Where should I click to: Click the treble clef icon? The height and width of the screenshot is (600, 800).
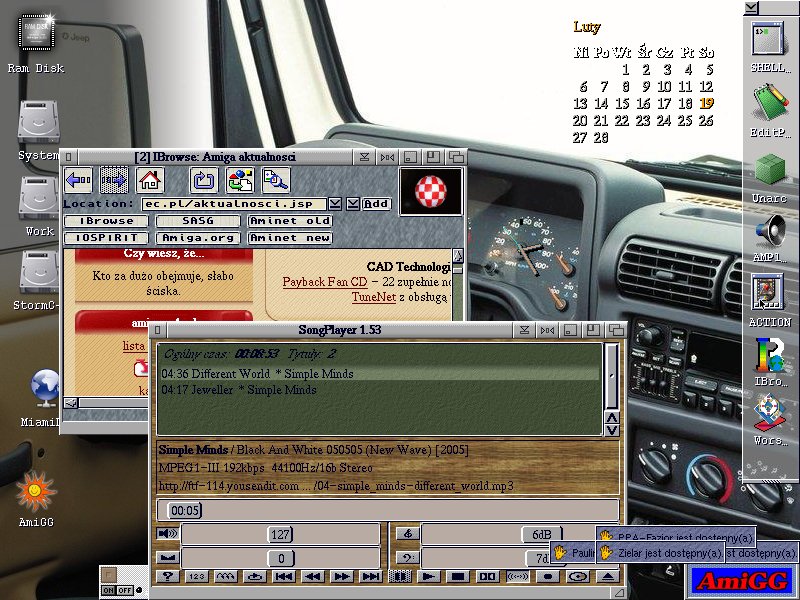[407, 534]
